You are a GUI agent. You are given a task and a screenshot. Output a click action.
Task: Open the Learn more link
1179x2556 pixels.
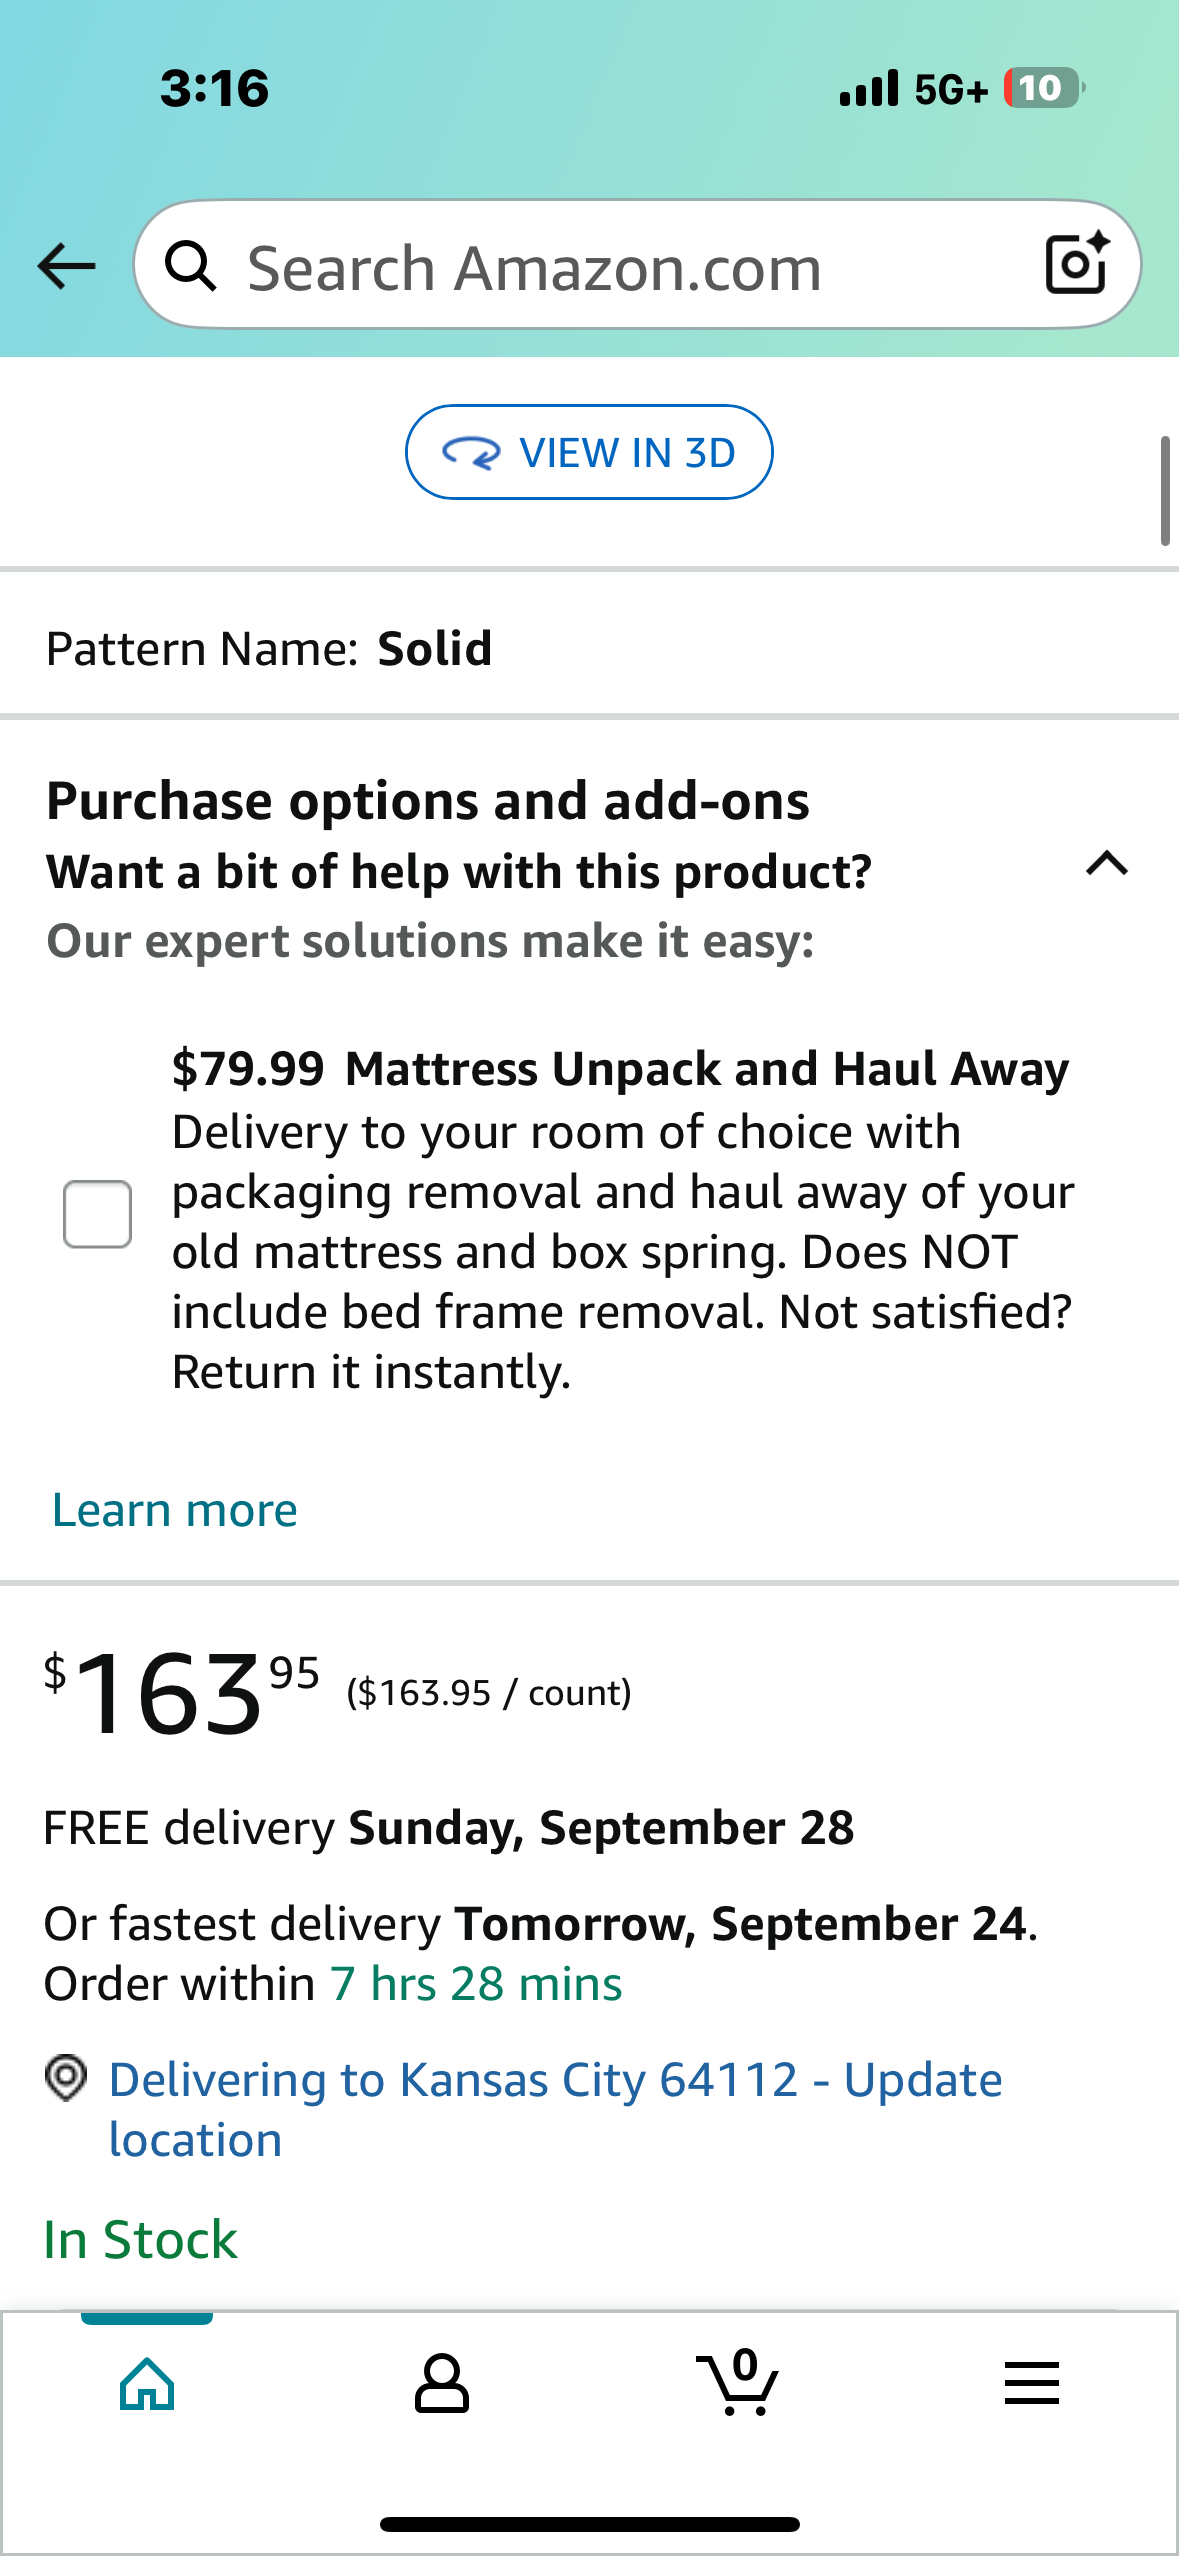click(175, 1510)
